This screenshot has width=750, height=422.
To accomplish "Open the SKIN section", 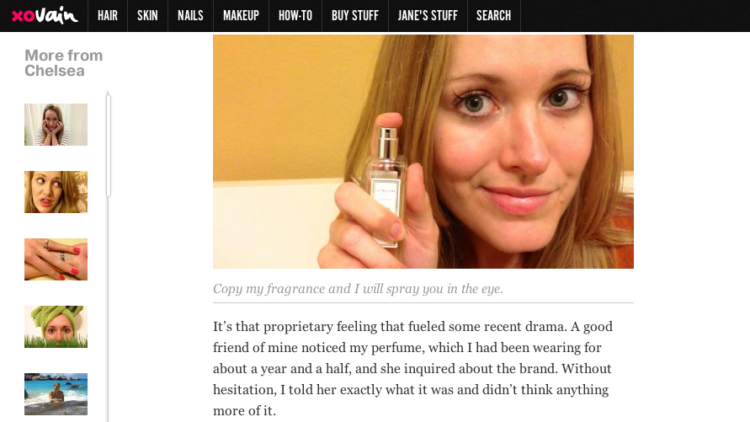I will (x=147, y=16).
